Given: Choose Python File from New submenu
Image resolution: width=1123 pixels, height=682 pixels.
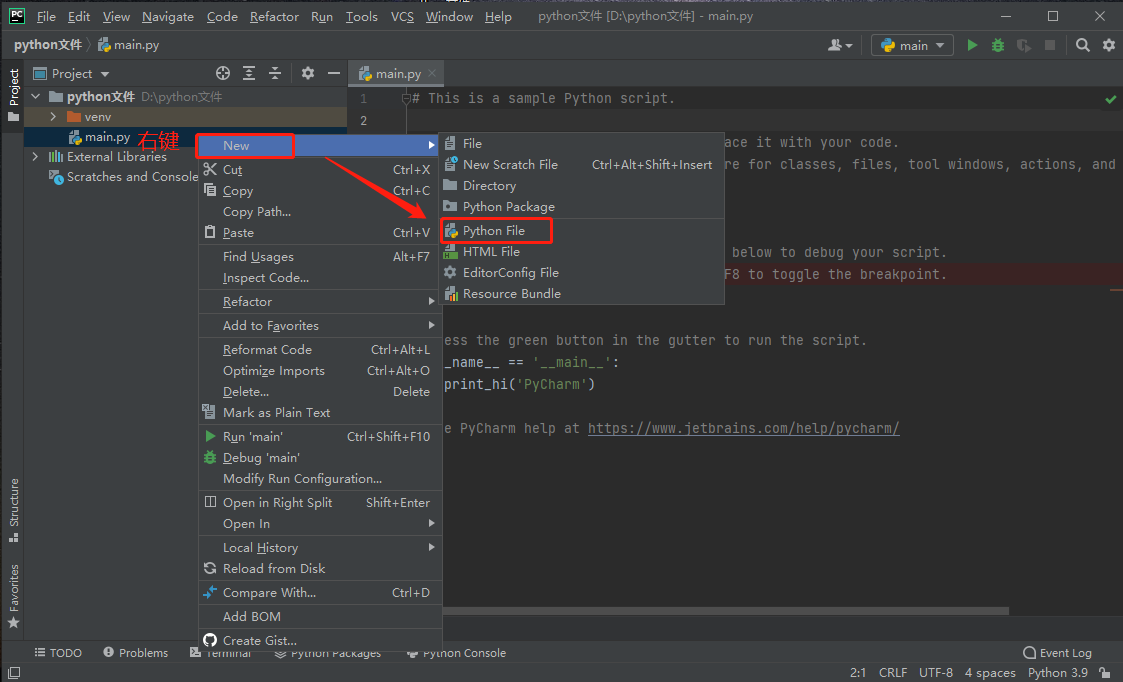Looking at the screenshot, I should pyautogui.click(x=582, y=231).
